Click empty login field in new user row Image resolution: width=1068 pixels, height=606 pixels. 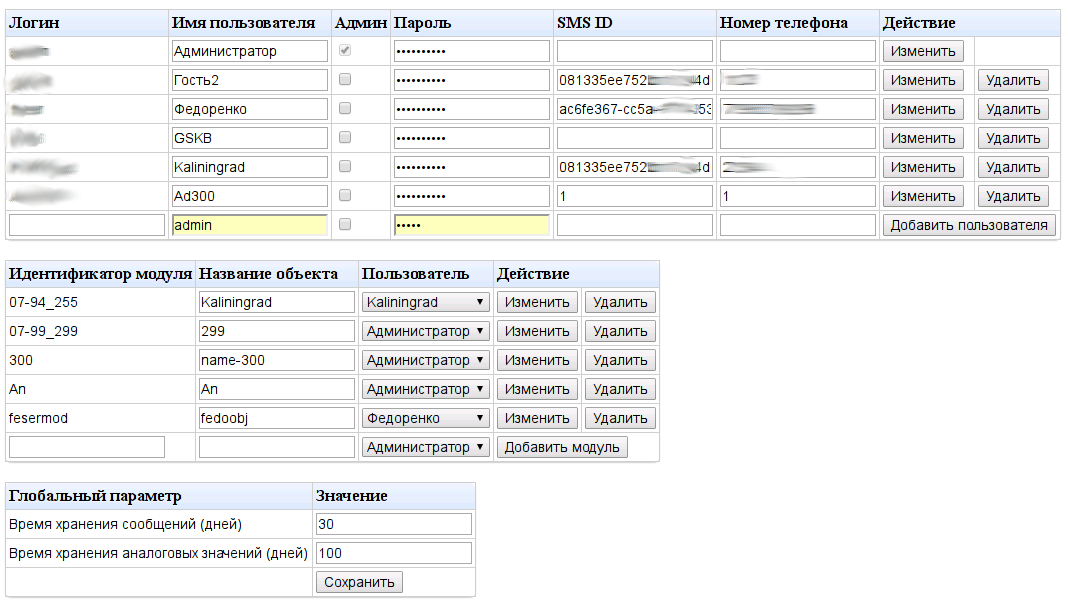click(x=86, y=225)
